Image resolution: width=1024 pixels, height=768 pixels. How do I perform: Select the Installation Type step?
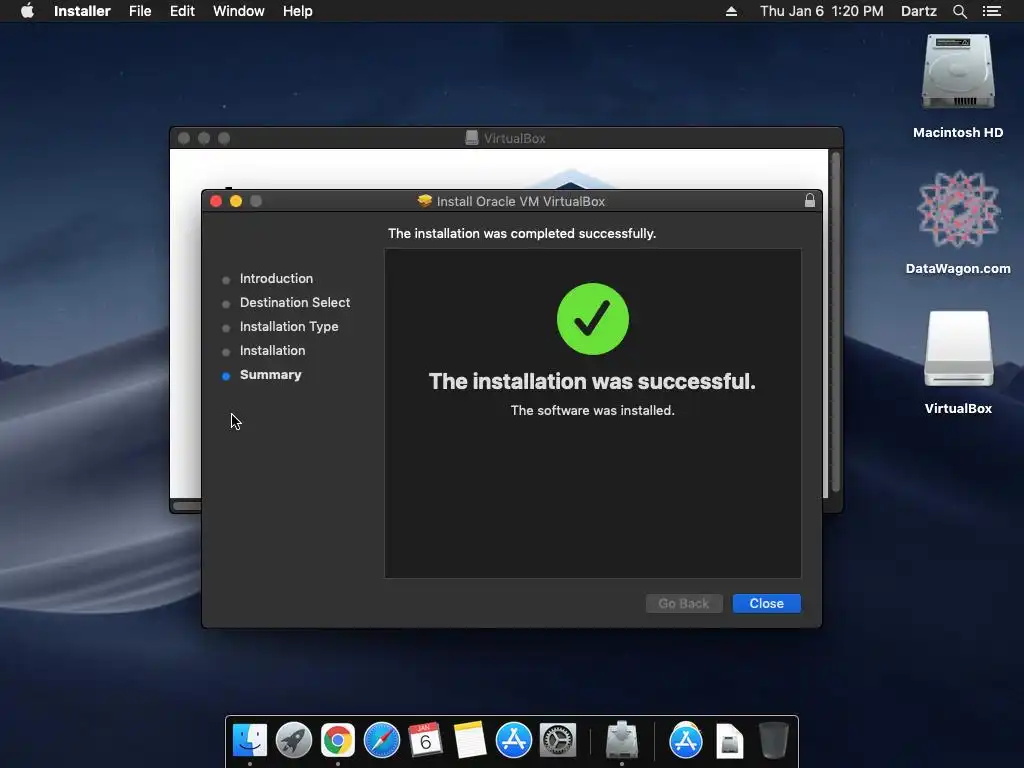coord(289,327)
